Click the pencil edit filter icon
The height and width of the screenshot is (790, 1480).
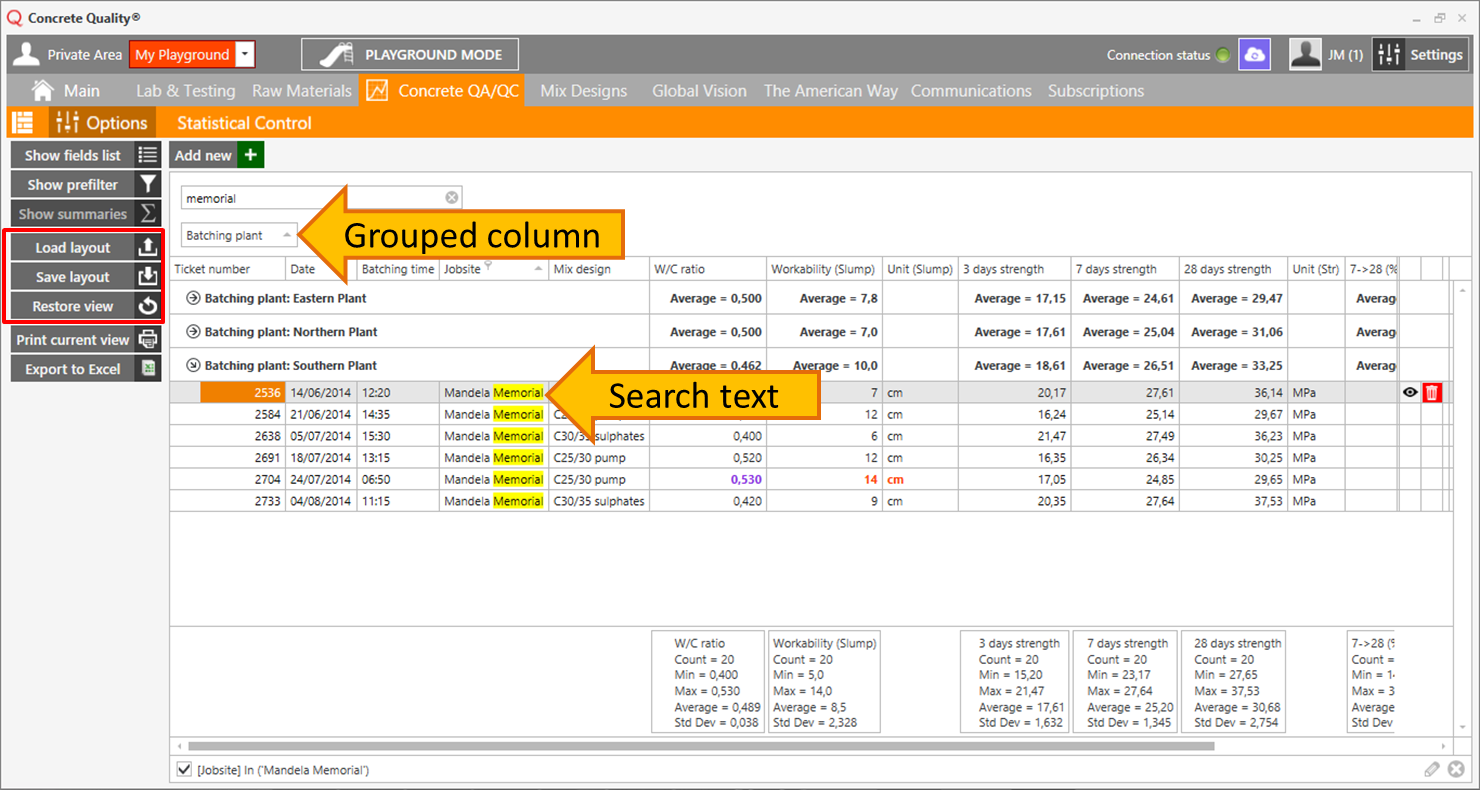pyautogui.click(x=1432, y=769)
